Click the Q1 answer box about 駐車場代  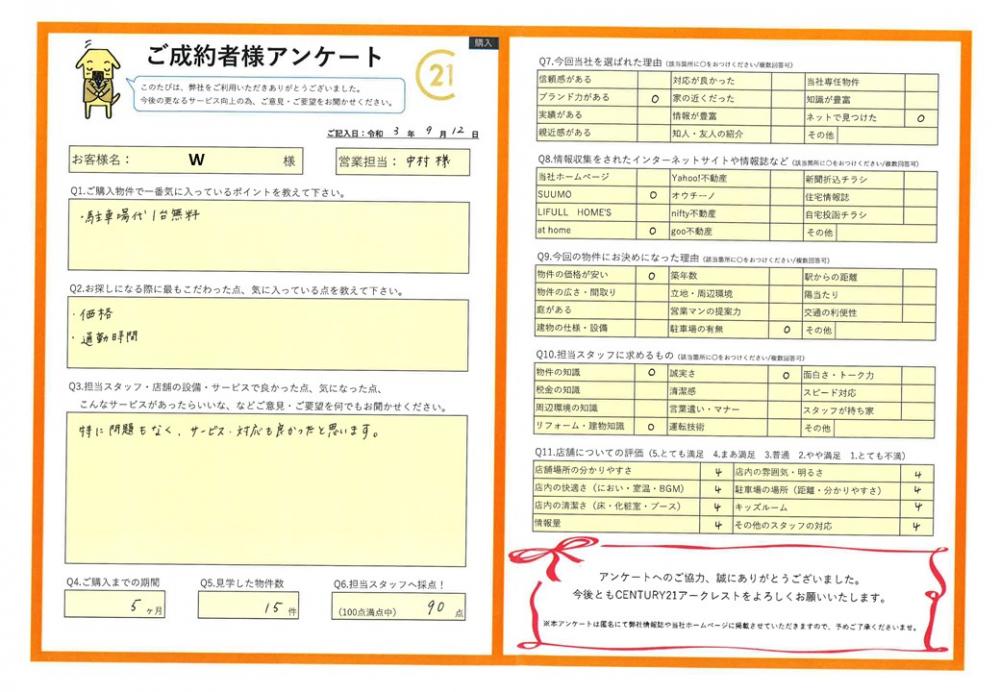click(267, 236)
